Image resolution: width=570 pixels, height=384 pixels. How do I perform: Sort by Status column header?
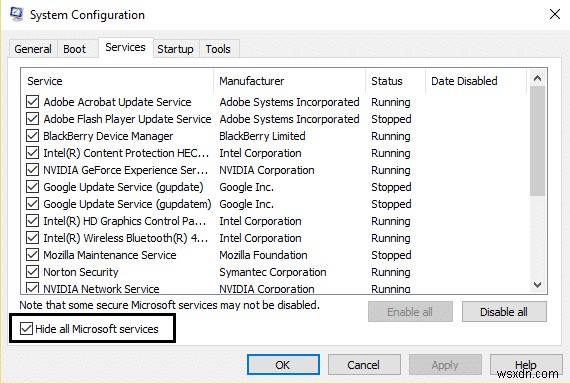pyautogui.click(x=396, y=81)
